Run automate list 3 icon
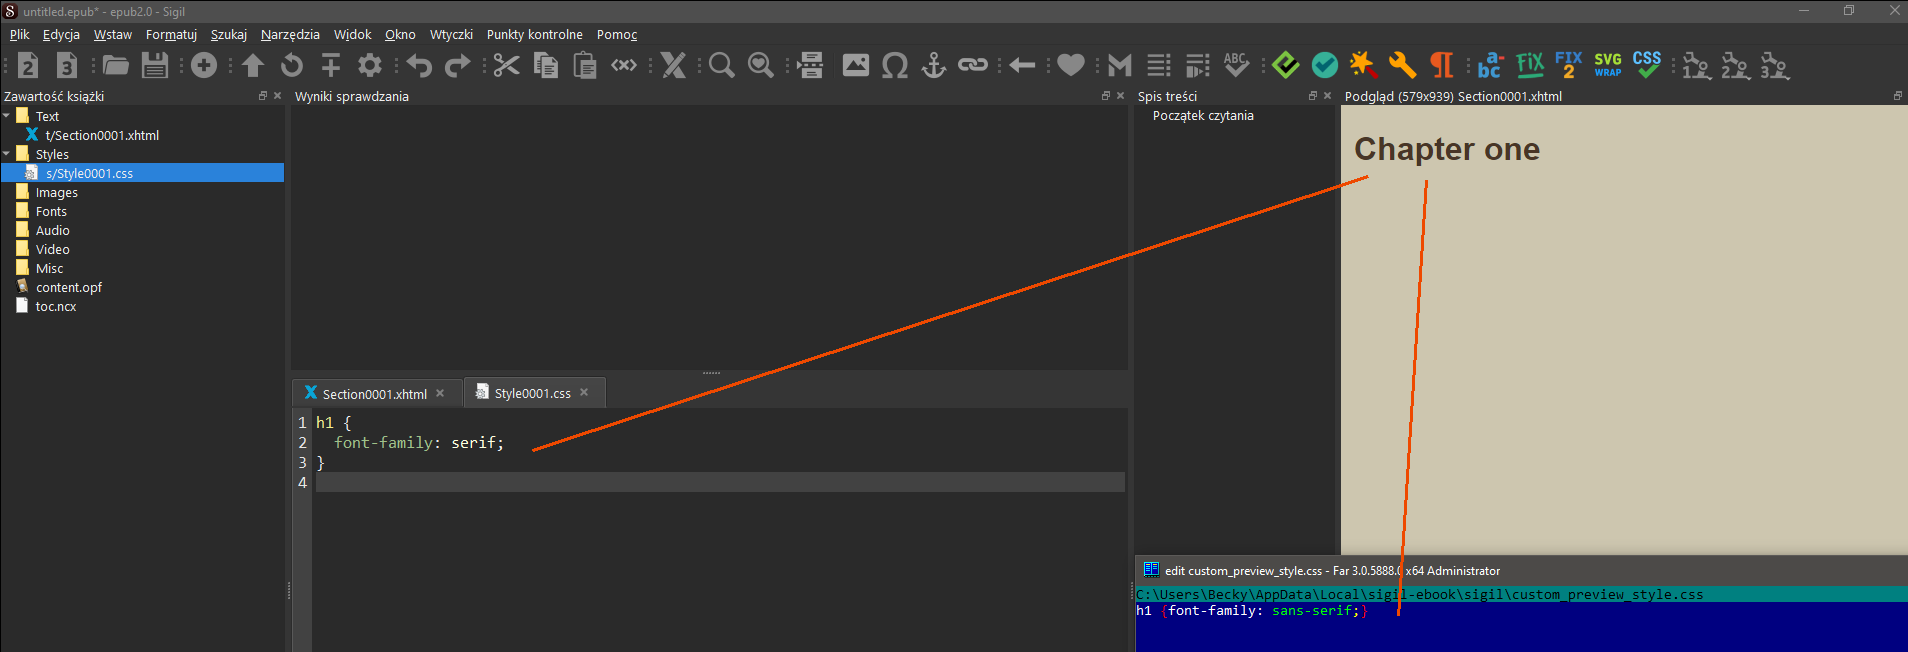The width and height of the screenshot is (1908, 652). click(x=1774, y=66)
